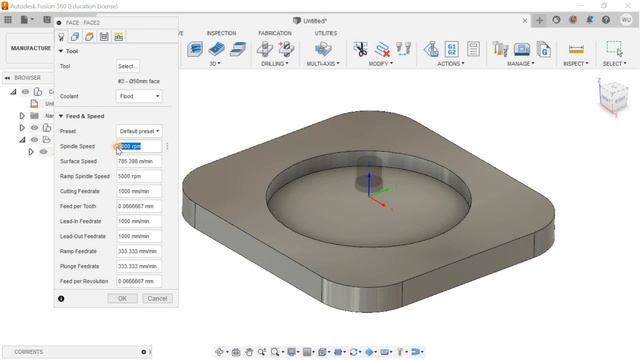Click the Select tool button
This screenshot has width=640, height=360.
127,66
